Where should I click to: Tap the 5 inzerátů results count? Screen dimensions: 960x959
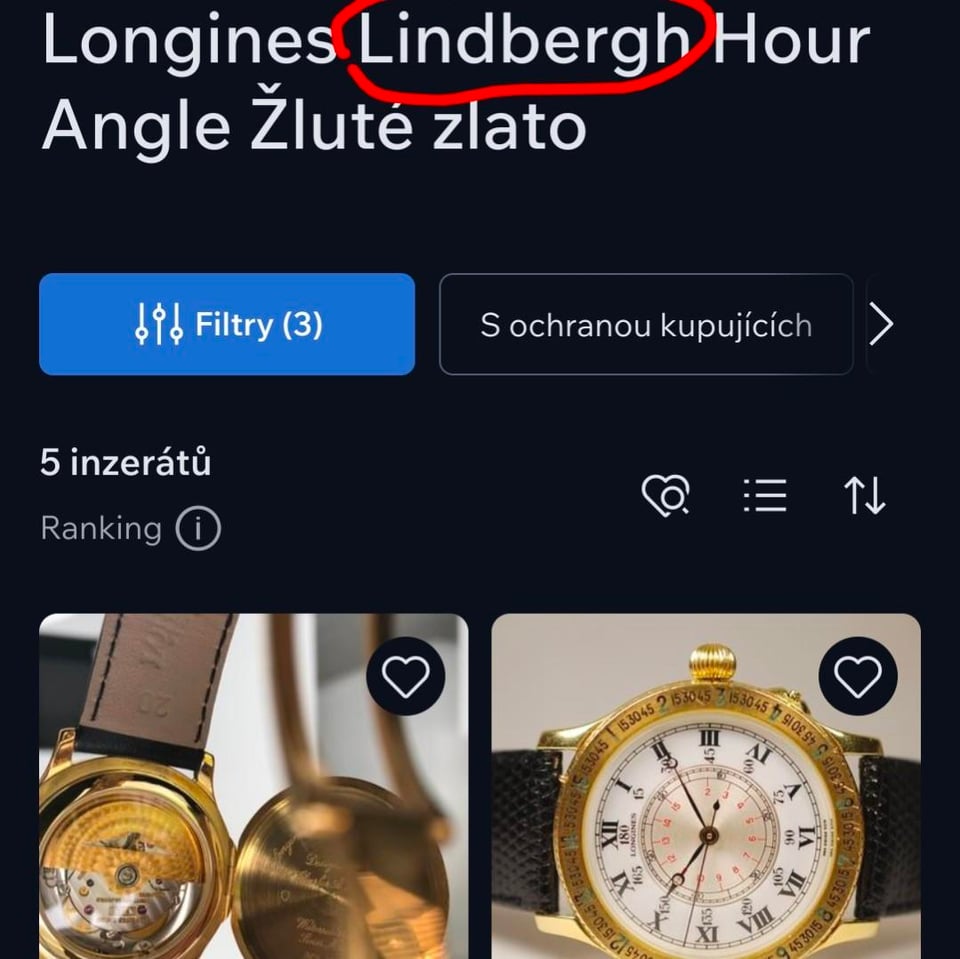[126, 462]
